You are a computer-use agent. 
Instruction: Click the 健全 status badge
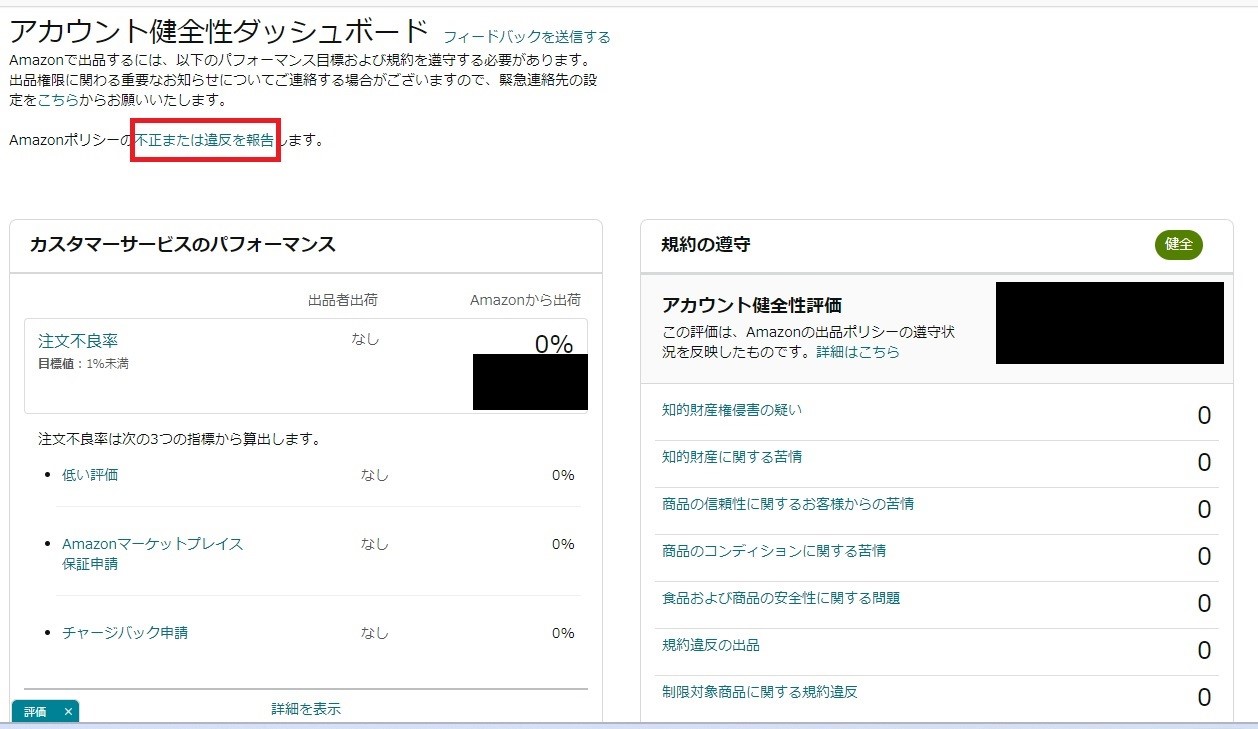tap(1179, 245)
